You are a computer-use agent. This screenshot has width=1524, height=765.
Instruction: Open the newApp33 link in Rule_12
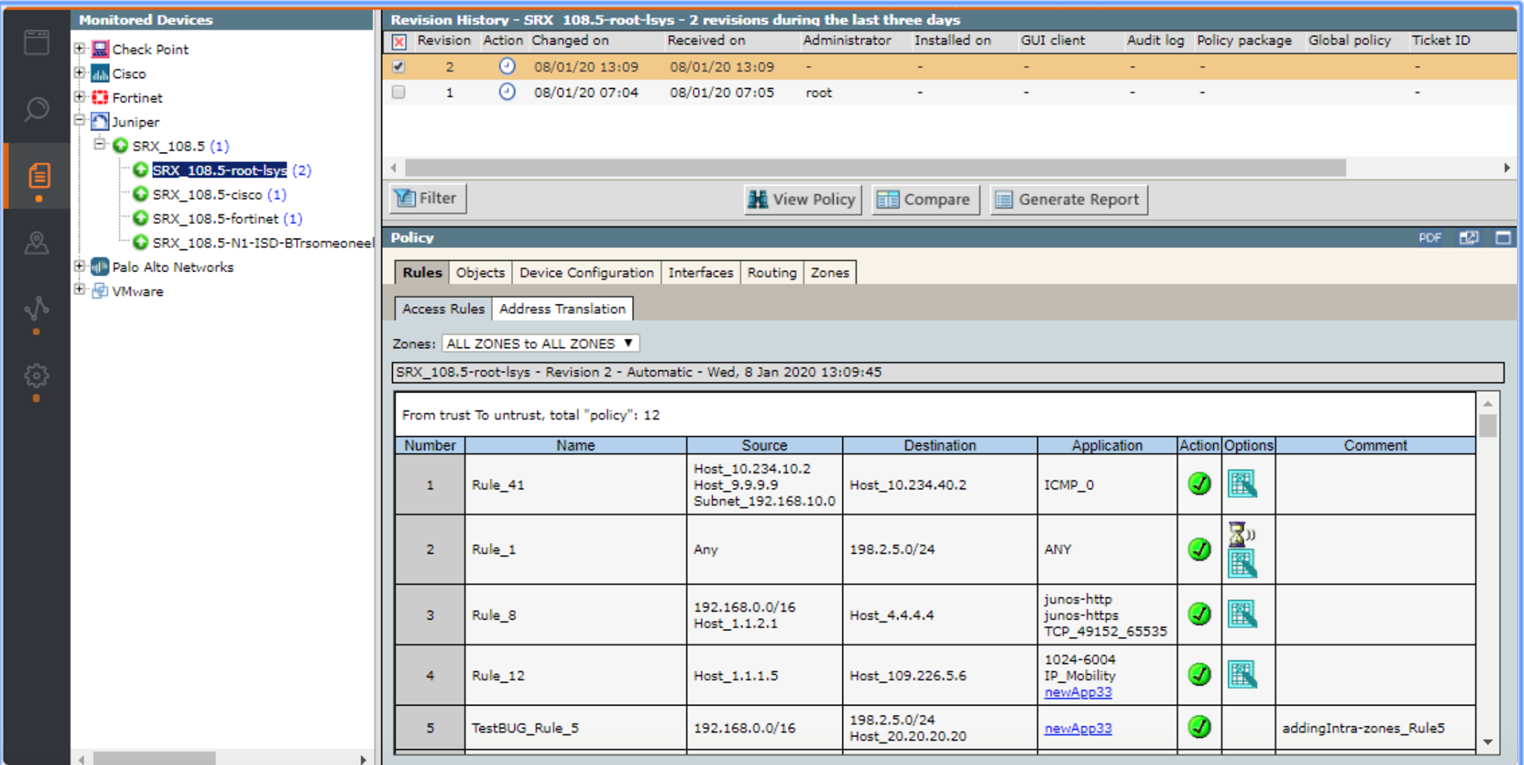pyautogui.click(x=1077, y=691)
